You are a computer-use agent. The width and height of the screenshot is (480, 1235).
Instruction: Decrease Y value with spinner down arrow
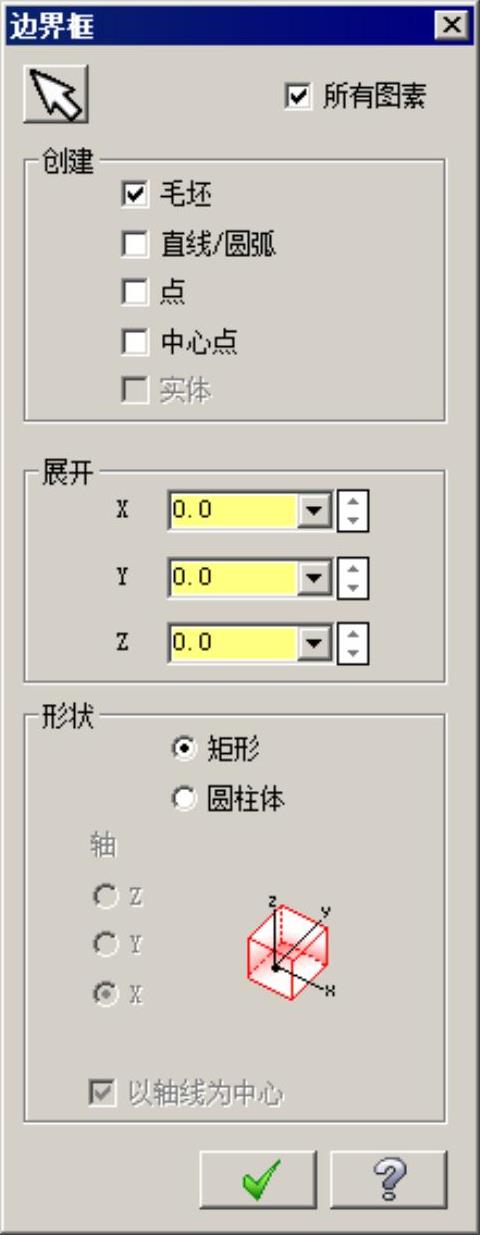tap(353, 587)
